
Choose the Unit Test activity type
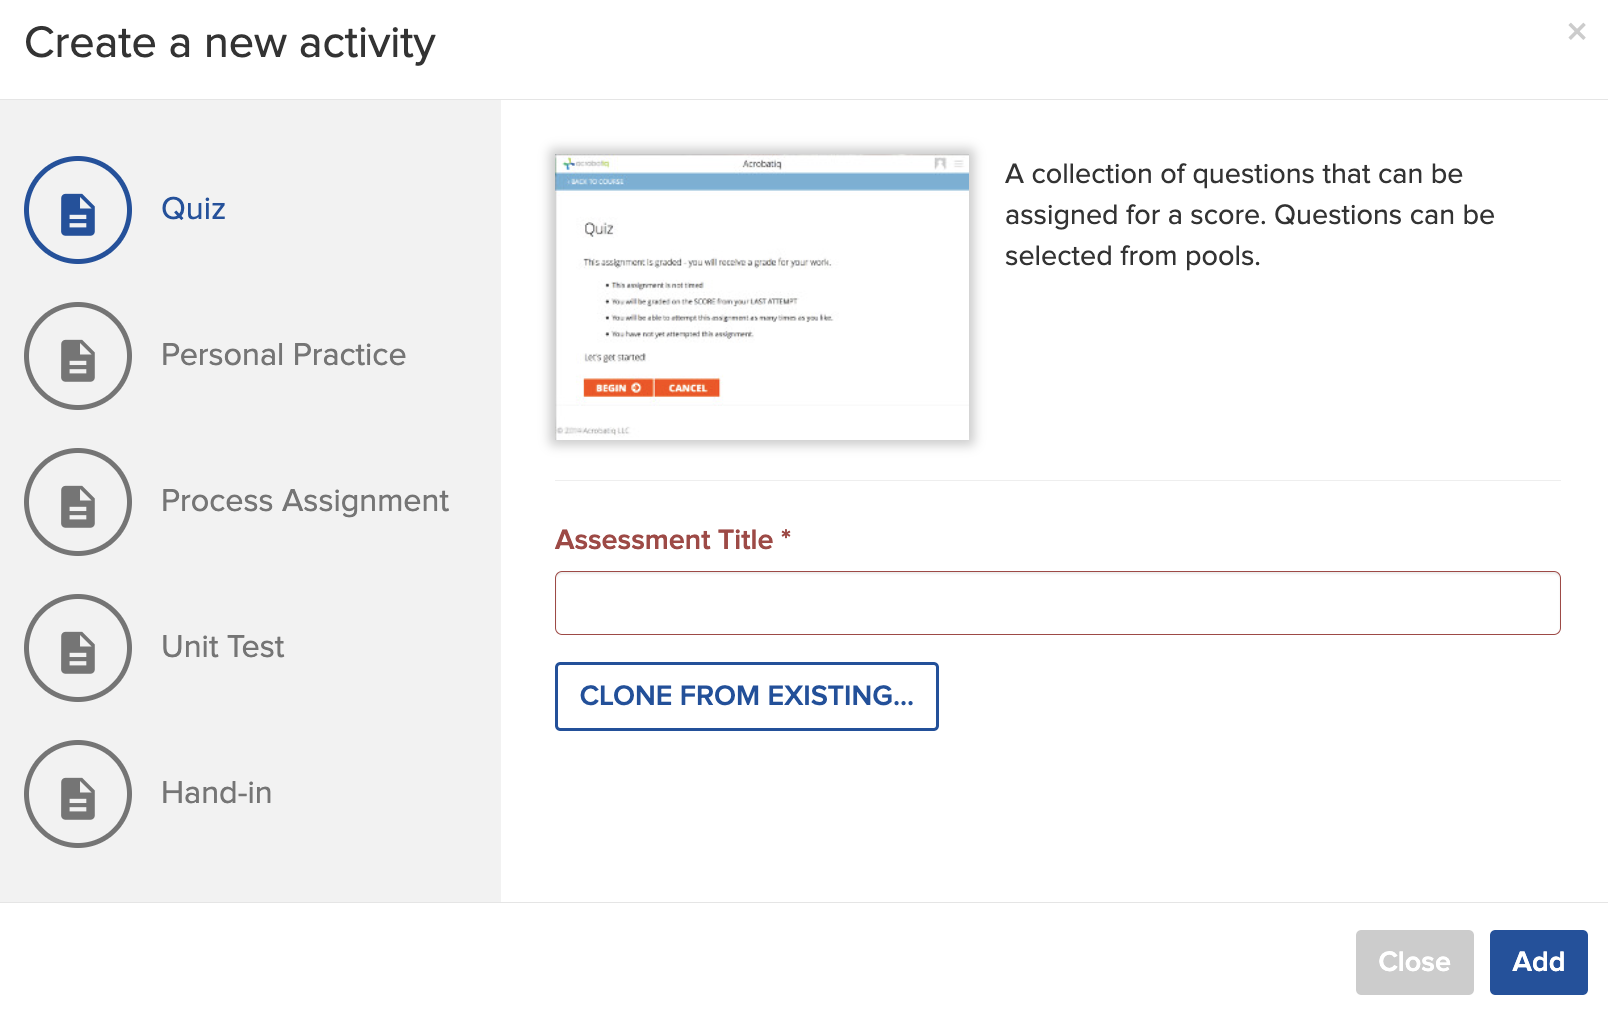222,647
